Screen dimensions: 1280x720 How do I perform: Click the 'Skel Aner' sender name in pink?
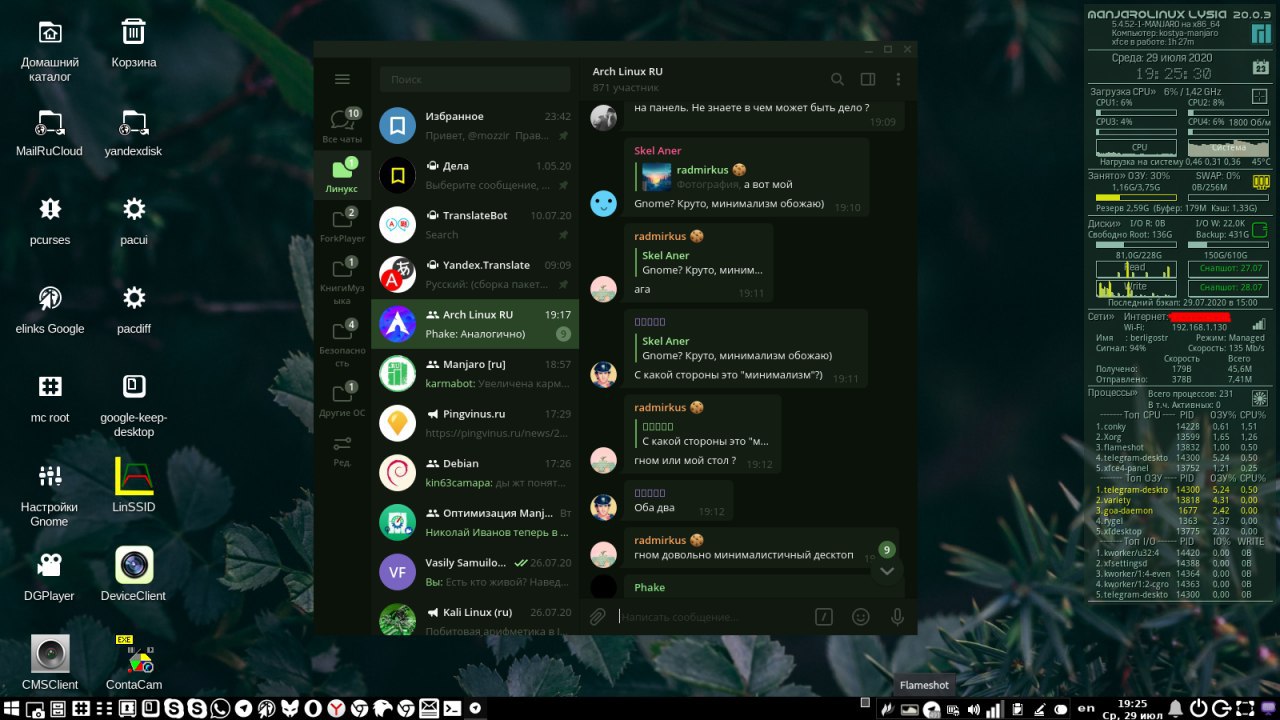click(x=657, y=151)
